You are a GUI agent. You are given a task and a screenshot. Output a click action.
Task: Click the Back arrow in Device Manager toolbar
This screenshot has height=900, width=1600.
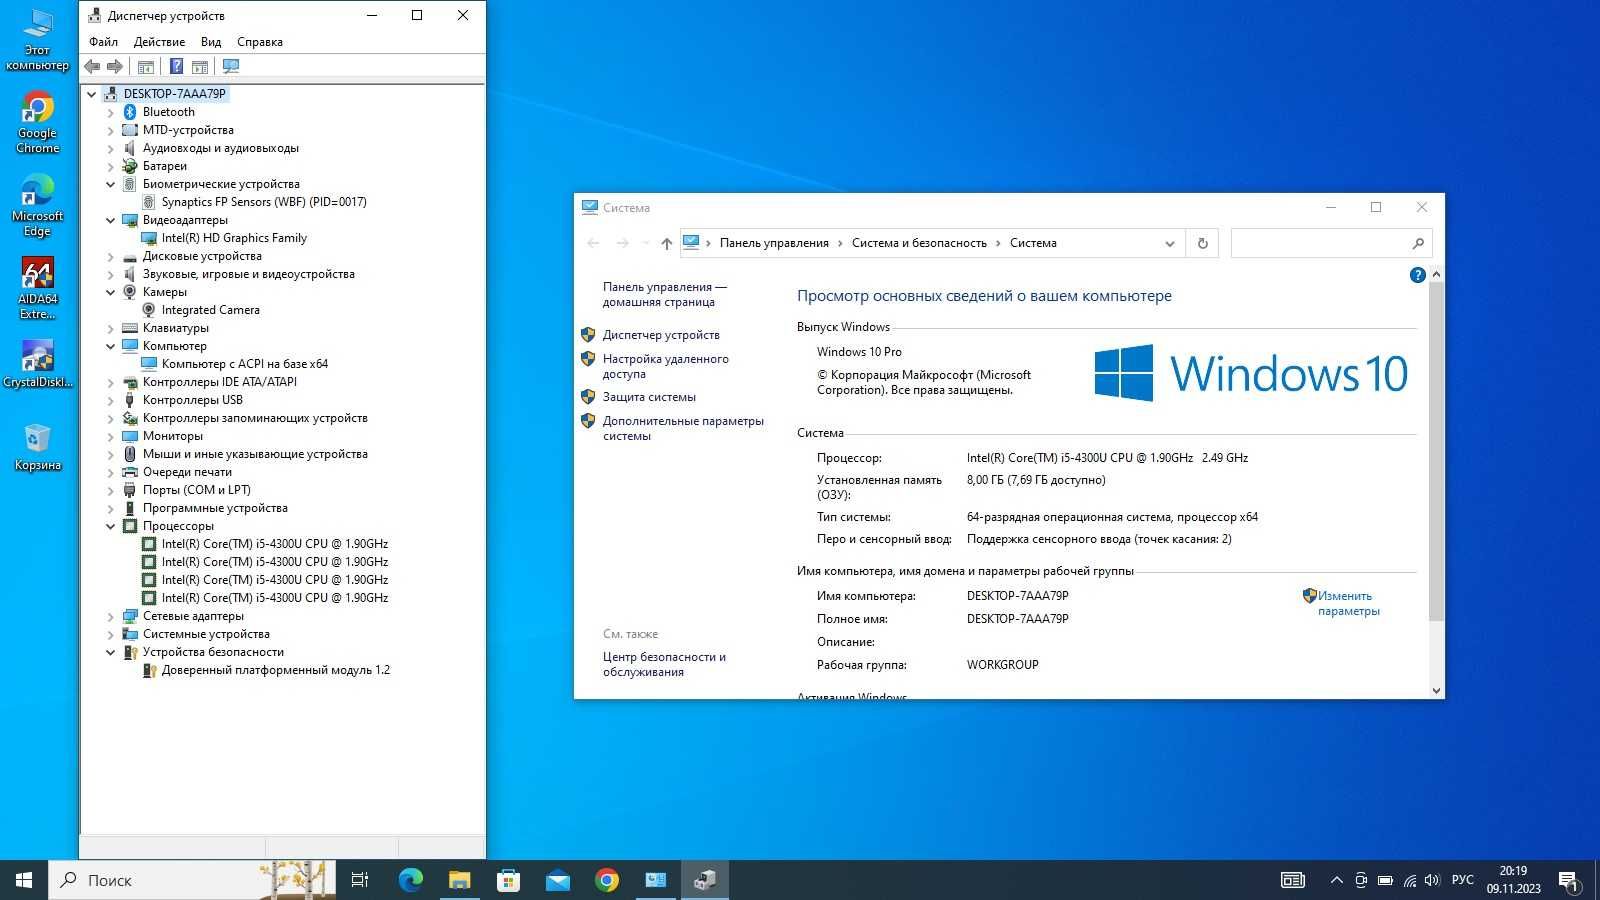tap(92, 66)
